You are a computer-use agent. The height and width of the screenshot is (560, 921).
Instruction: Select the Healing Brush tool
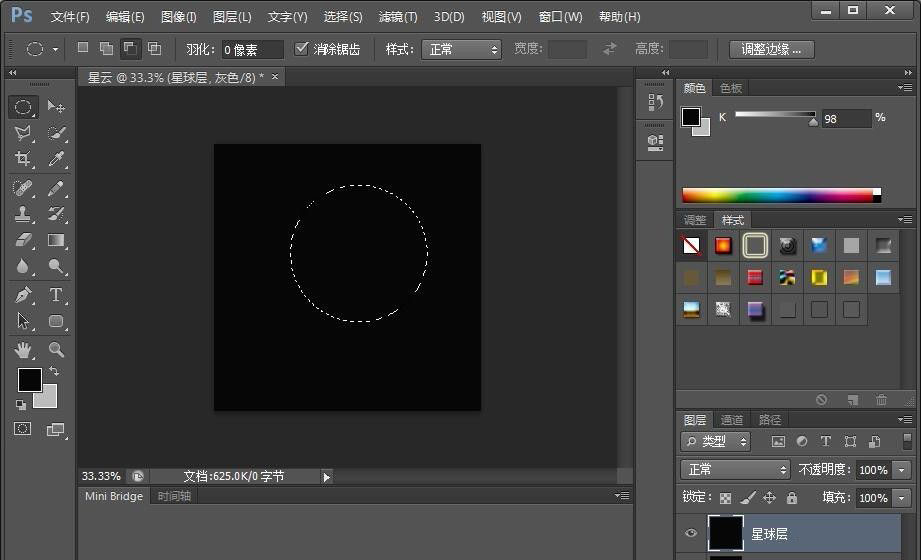click(23, 189)
